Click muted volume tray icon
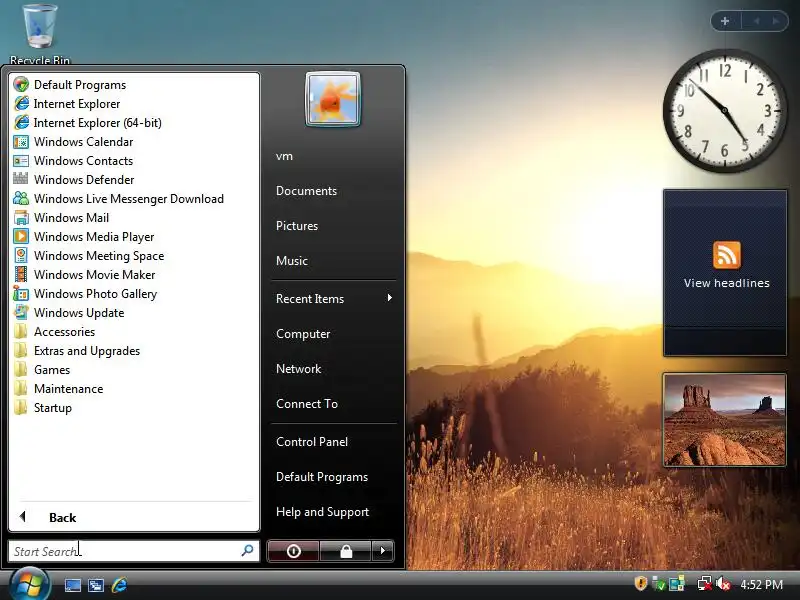Screen dimensions: 800x600 point(723,583)
